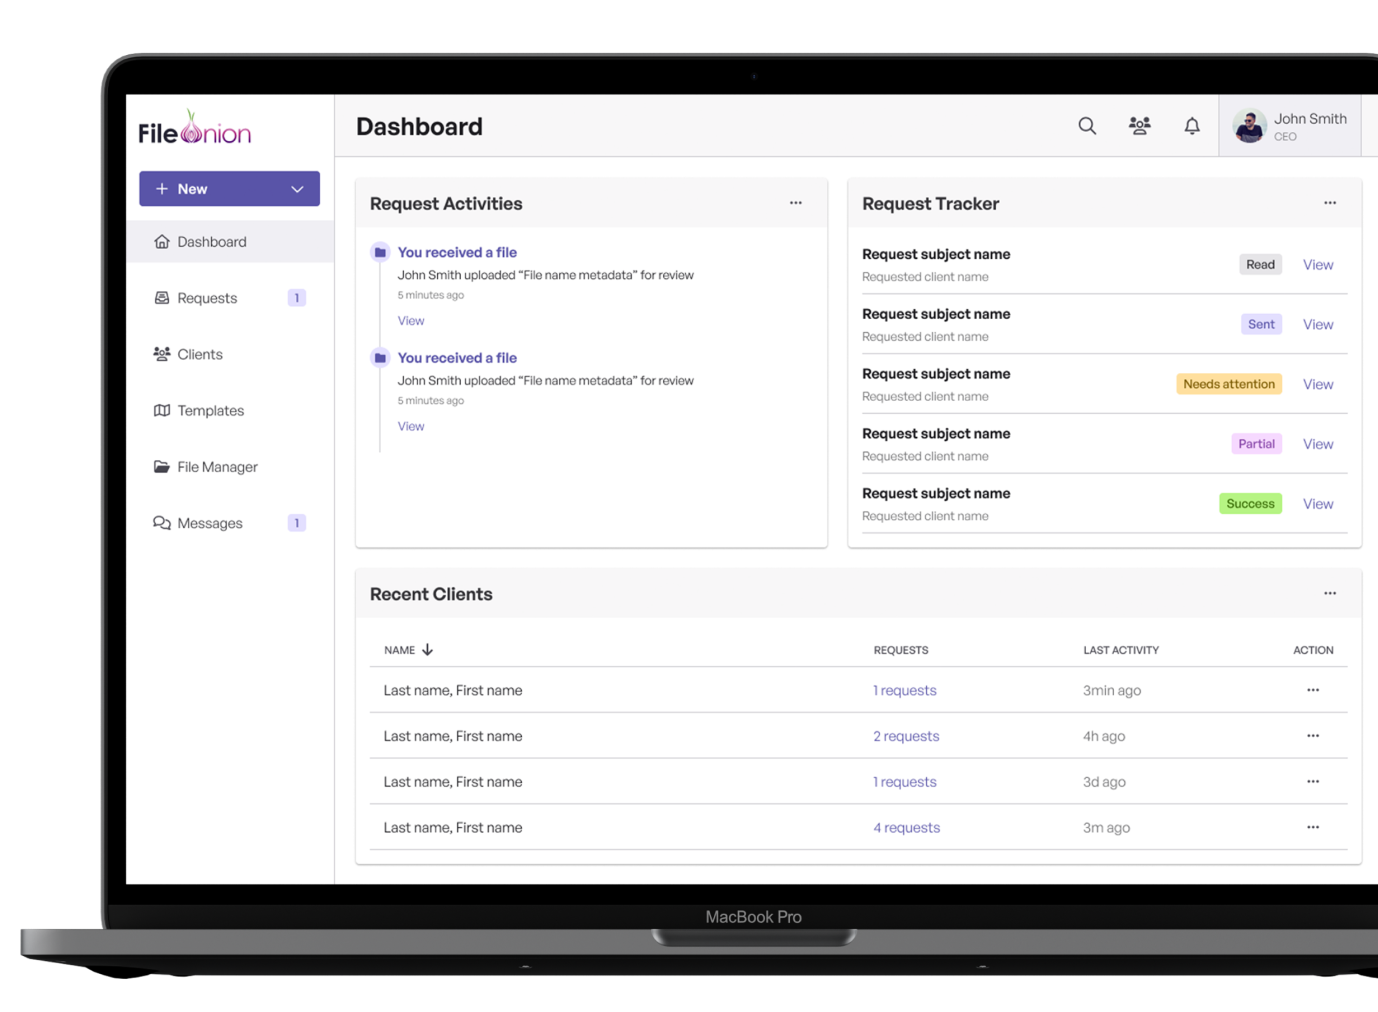Open Request Tracker more options menu
Screen dimensions: 1378x1012
pyautogui.click(x=1330, y=203)
